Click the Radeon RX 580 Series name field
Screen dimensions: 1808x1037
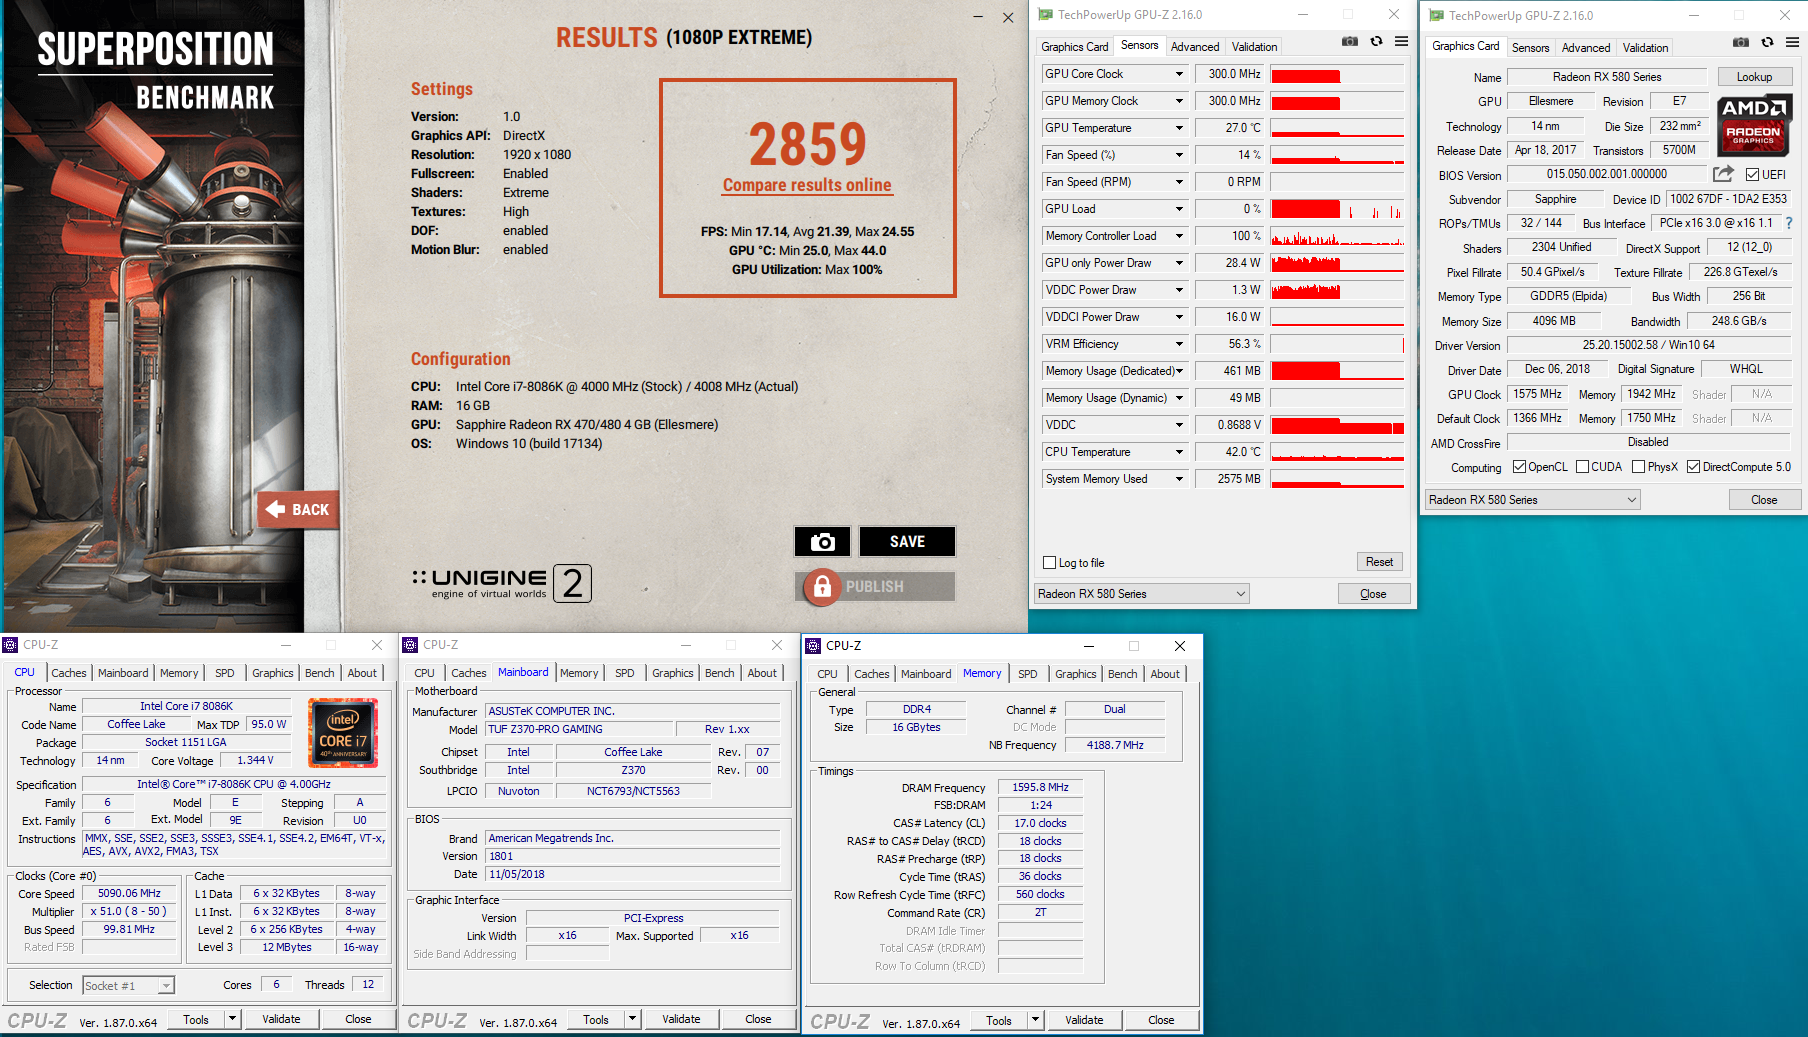tap(1606, 77)
